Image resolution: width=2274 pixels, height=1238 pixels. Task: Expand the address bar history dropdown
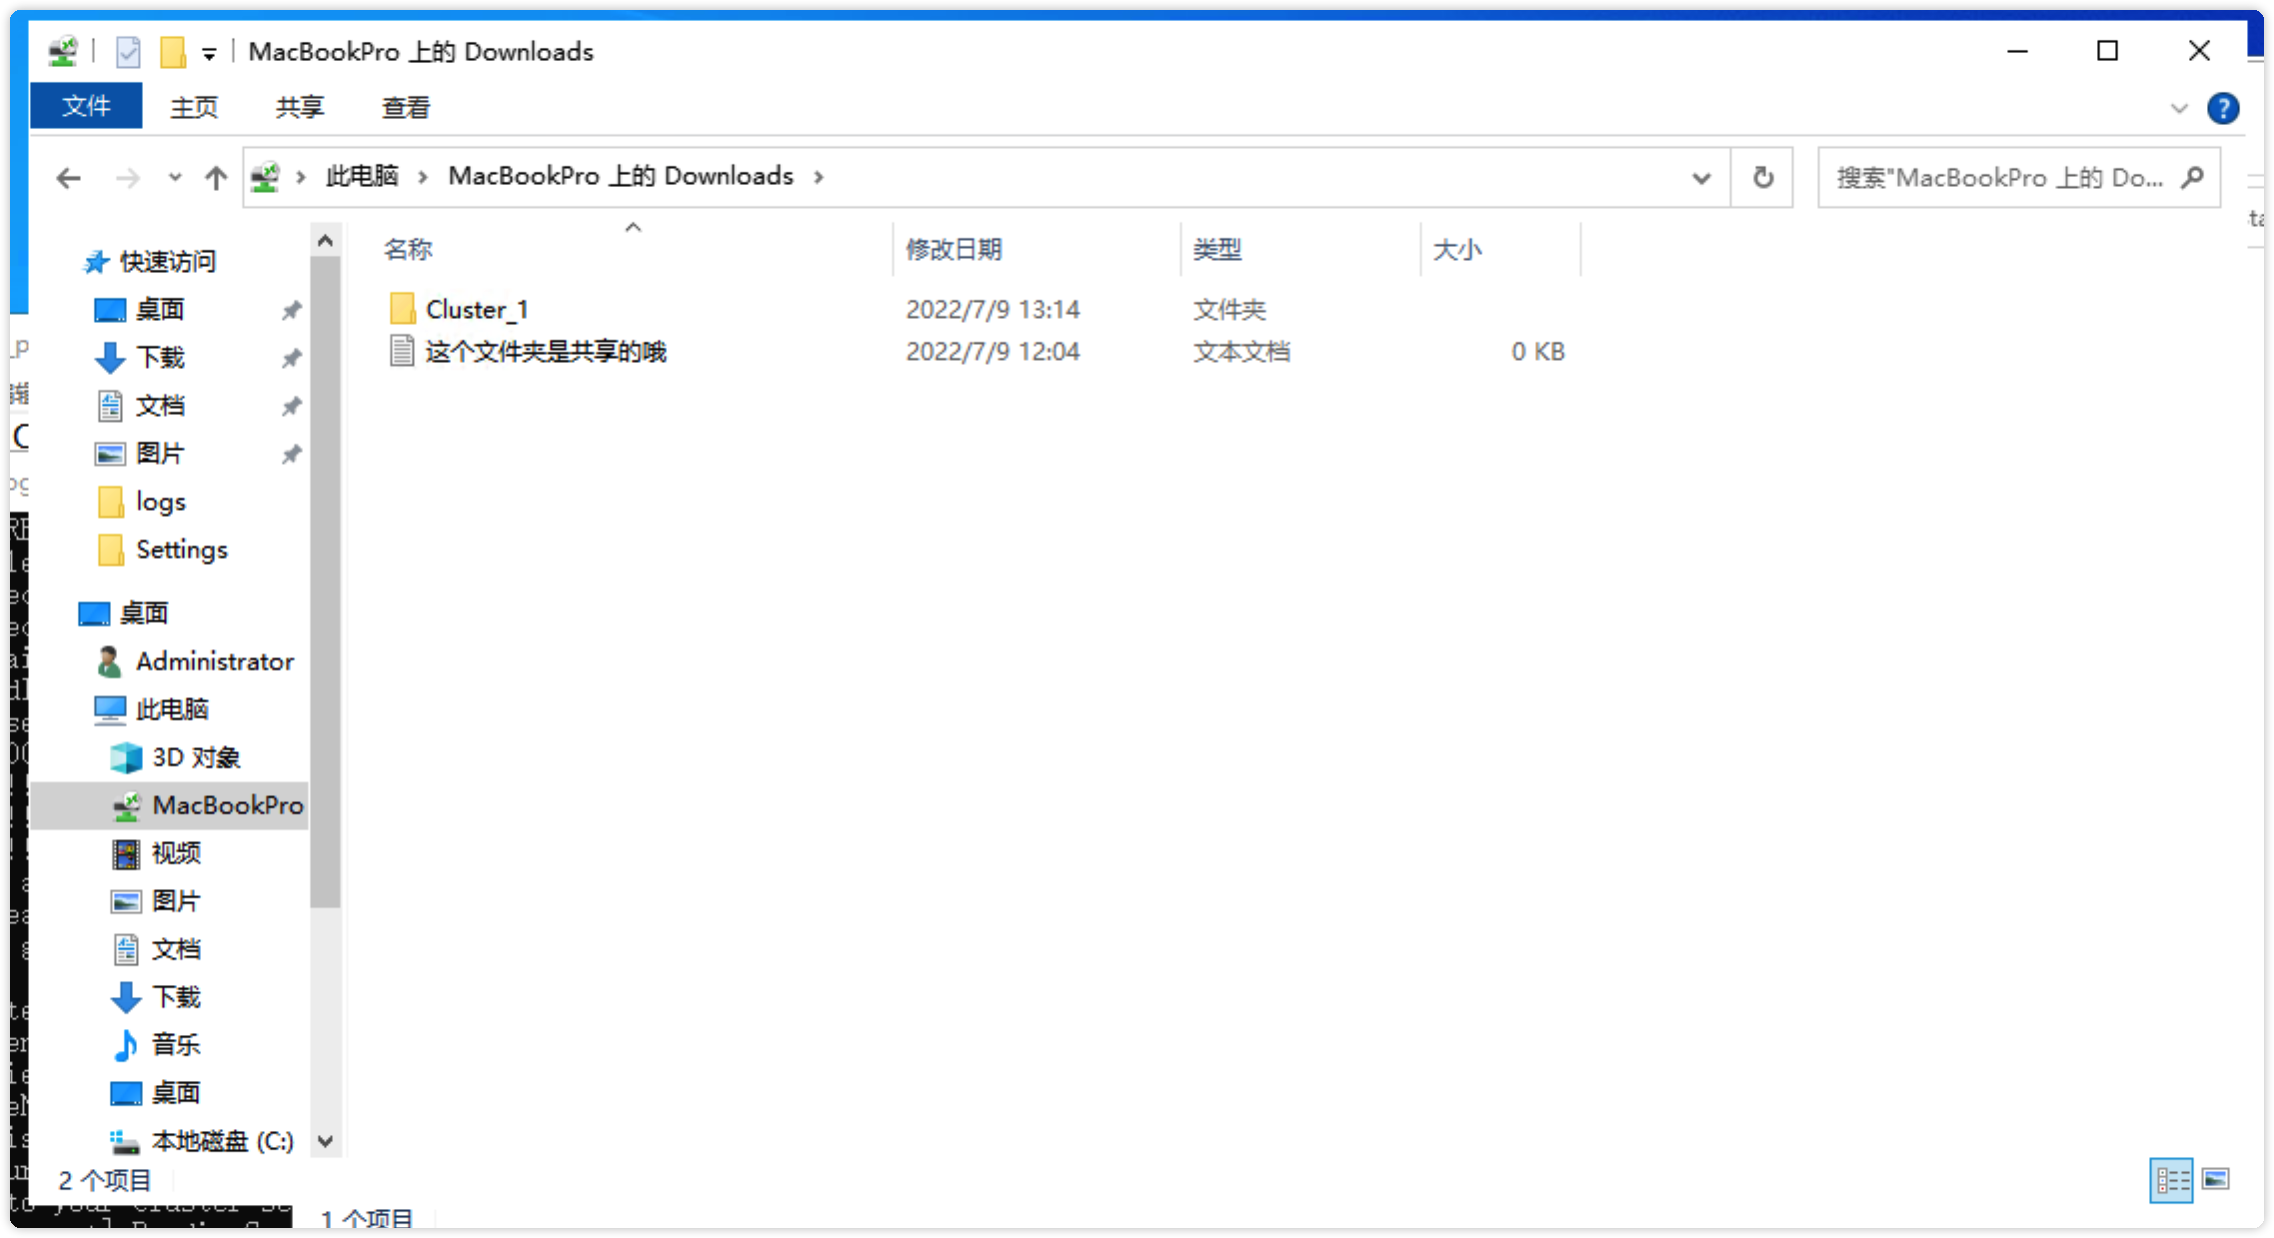1700,178
